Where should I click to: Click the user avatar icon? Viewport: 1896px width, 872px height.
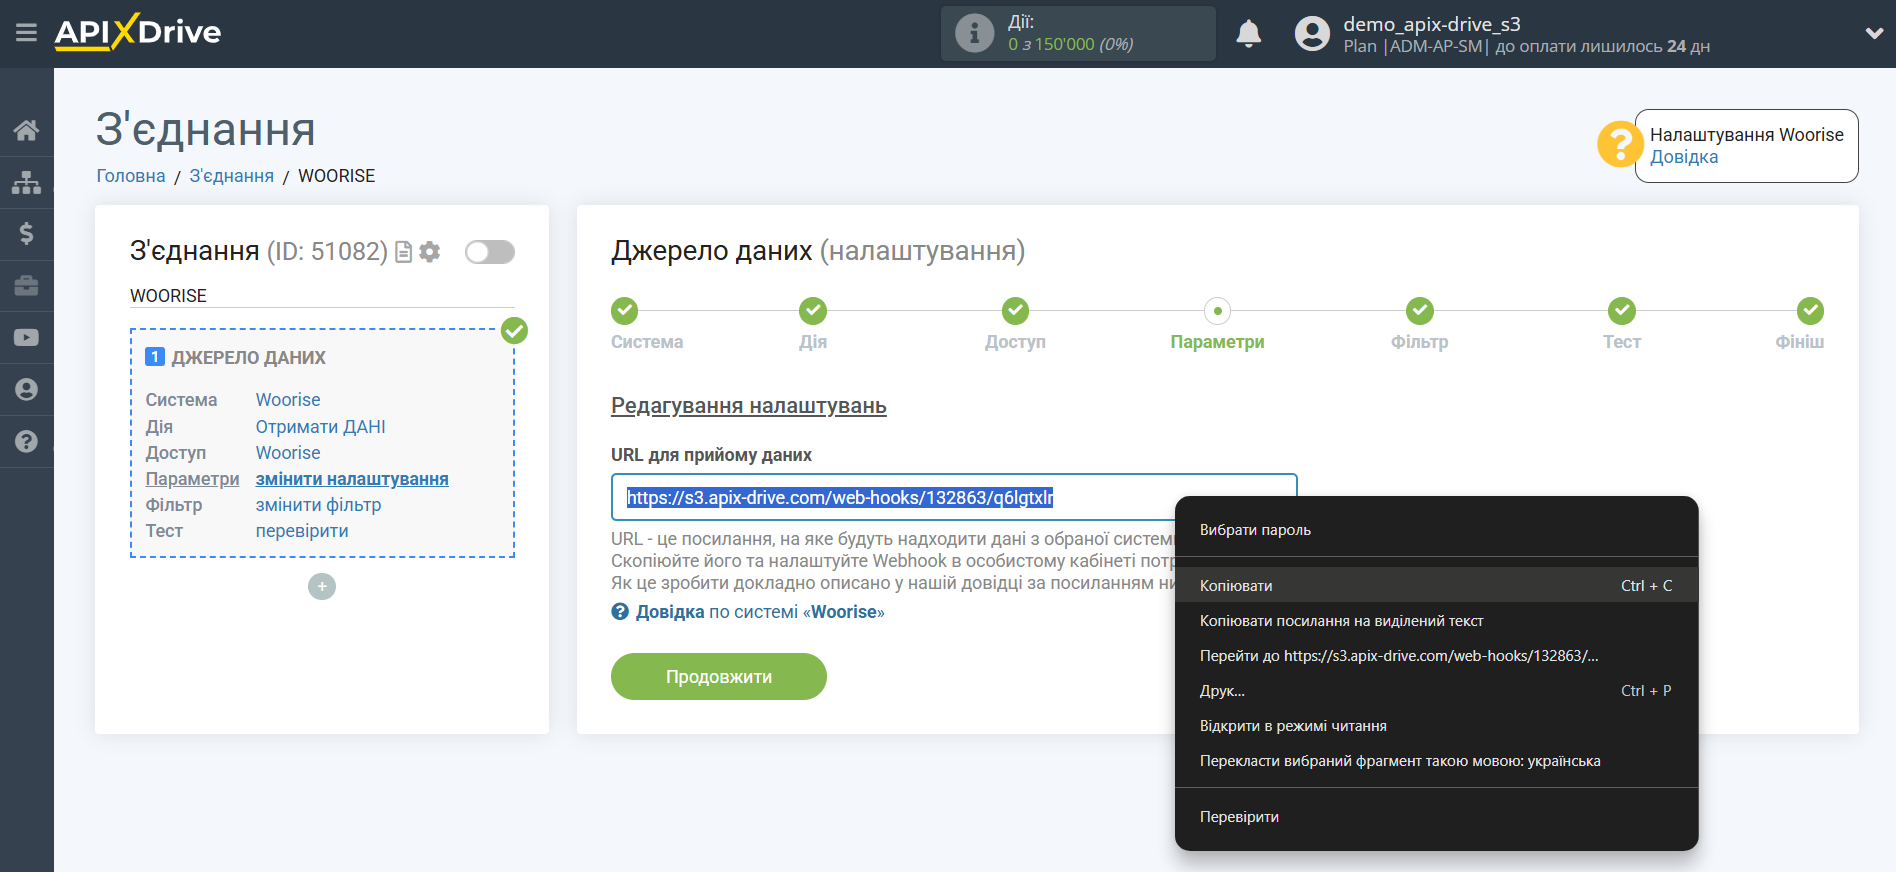pos(1312,34)
